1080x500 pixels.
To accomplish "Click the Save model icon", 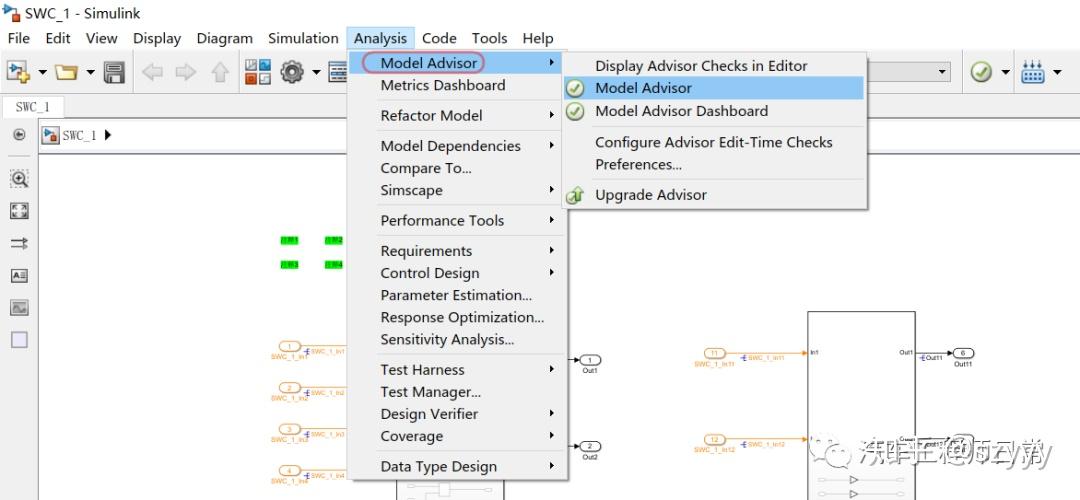I will 114,72.
